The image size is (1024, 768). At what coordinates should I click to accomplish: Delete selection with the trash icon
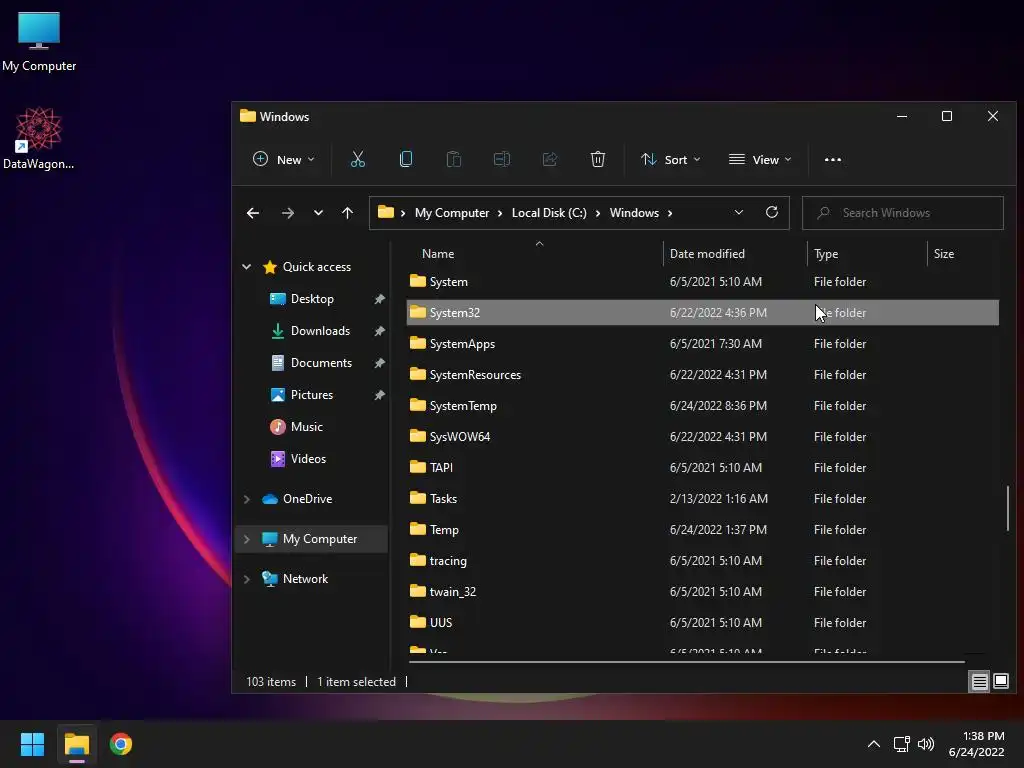[598, 159]
